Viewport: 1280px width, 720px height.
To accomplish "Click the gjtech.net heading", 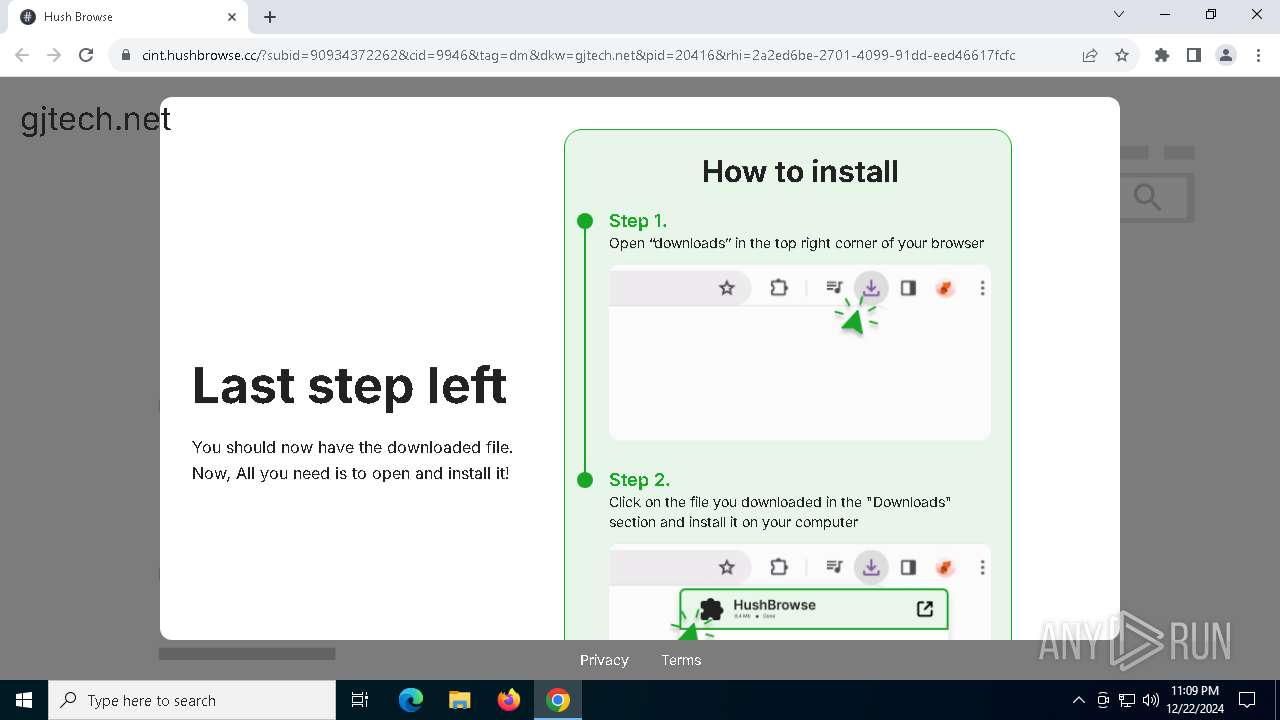I will click(96, 119).
